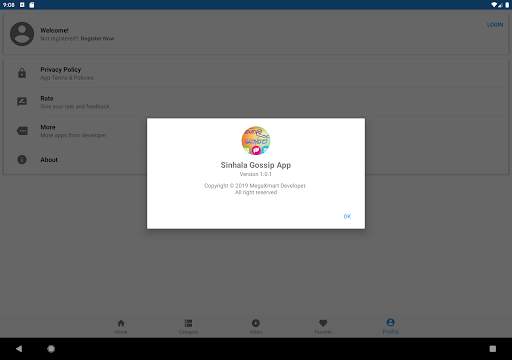
Task: Go to the Video tab
Action: click(256, 326)
